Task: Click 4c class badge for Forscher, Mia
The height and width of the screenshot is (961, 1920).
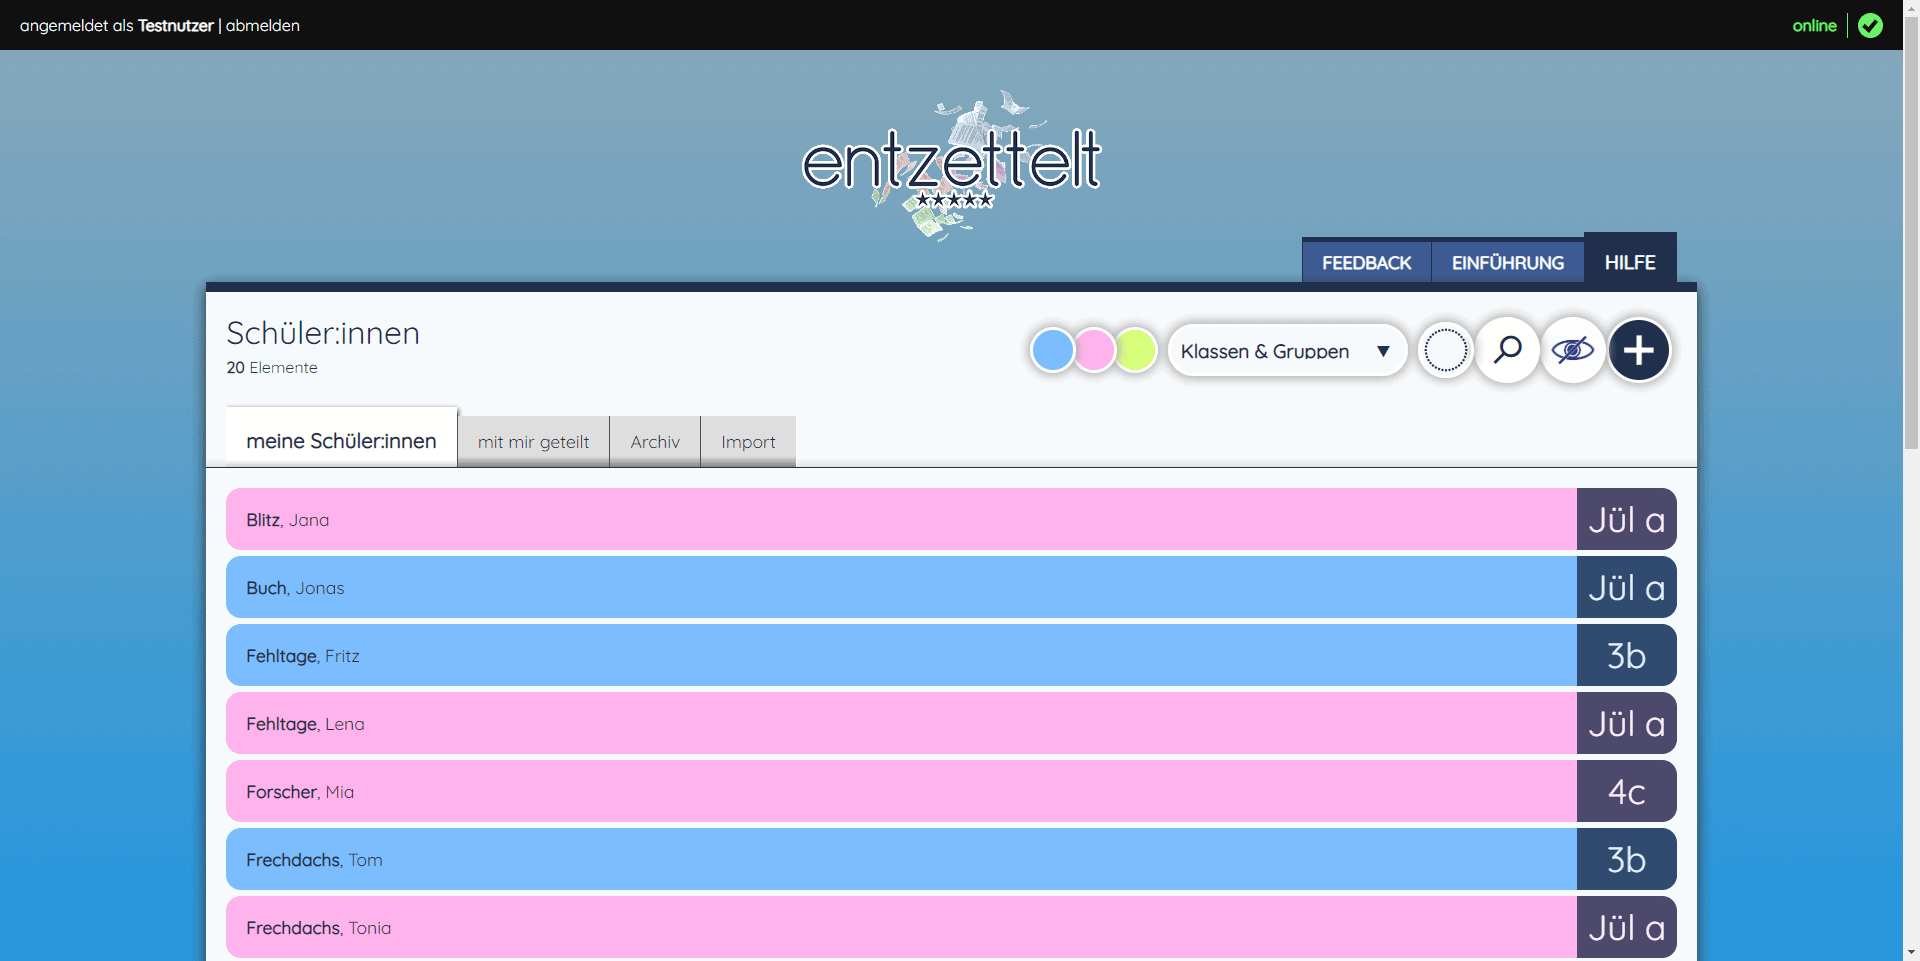Action: click(1627, 791)
